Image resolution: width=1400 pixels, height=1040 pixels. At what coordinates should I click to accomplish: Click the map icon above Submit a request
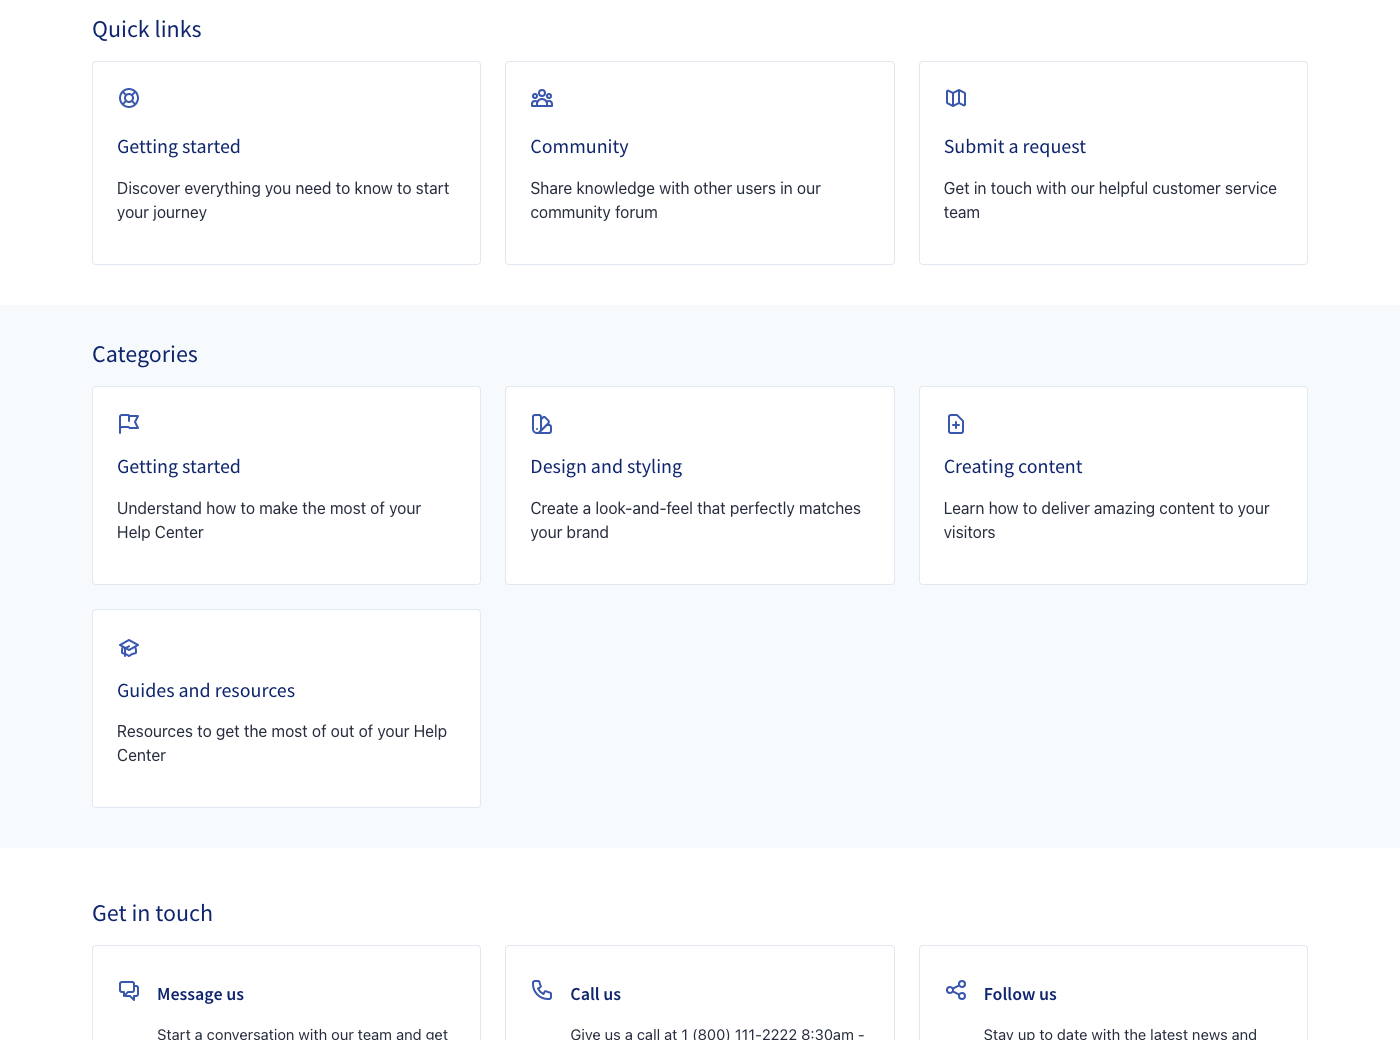click(956, 98)
